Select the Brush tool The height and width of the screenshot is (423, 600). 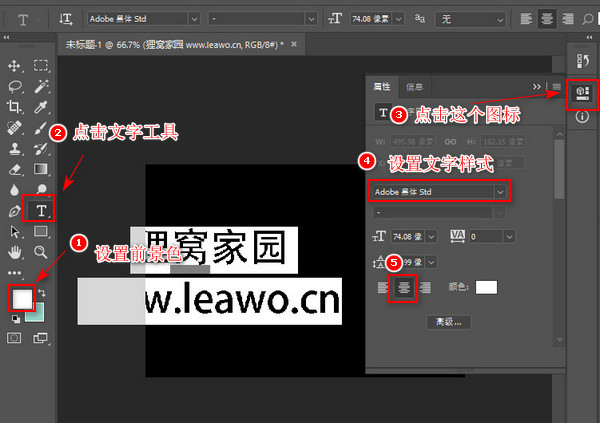(41, 128)
